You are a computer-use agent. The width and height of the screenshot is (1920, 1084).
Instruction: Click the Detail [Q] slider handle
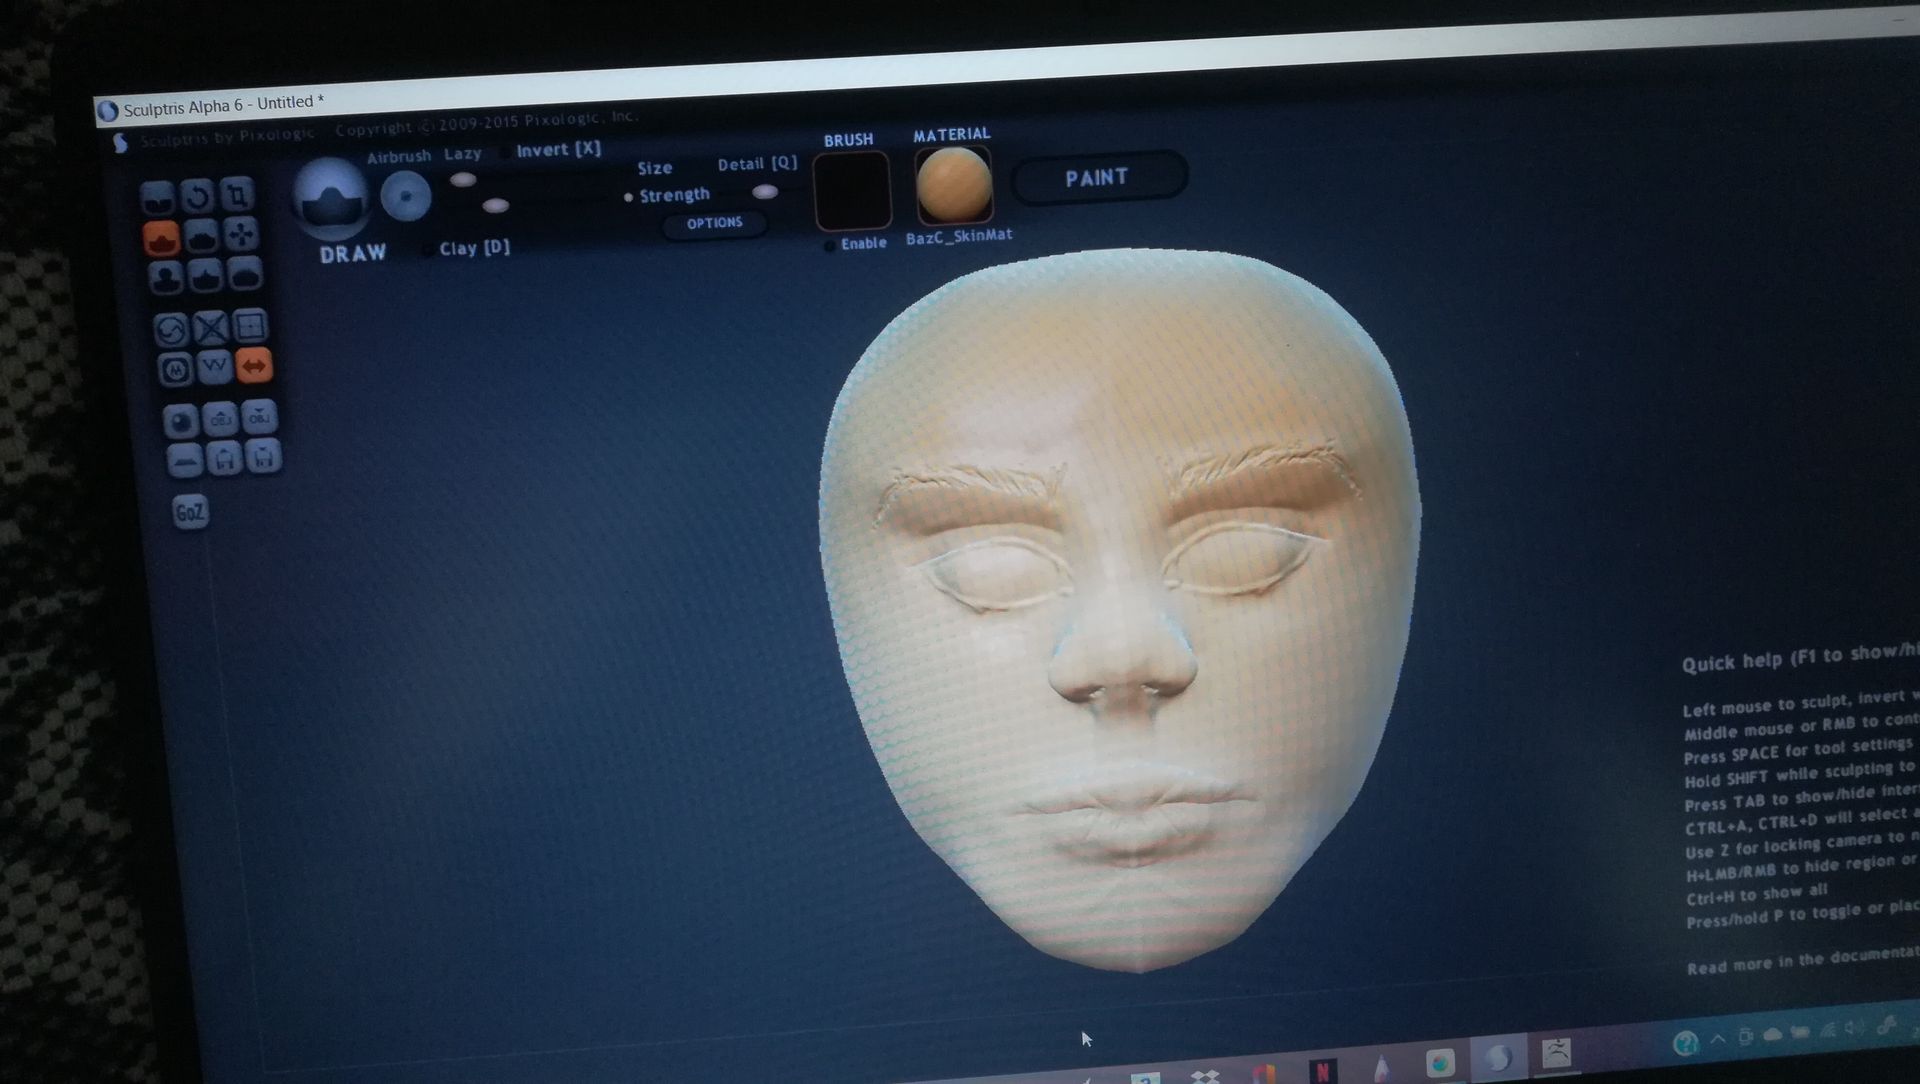tap(765, 192)
